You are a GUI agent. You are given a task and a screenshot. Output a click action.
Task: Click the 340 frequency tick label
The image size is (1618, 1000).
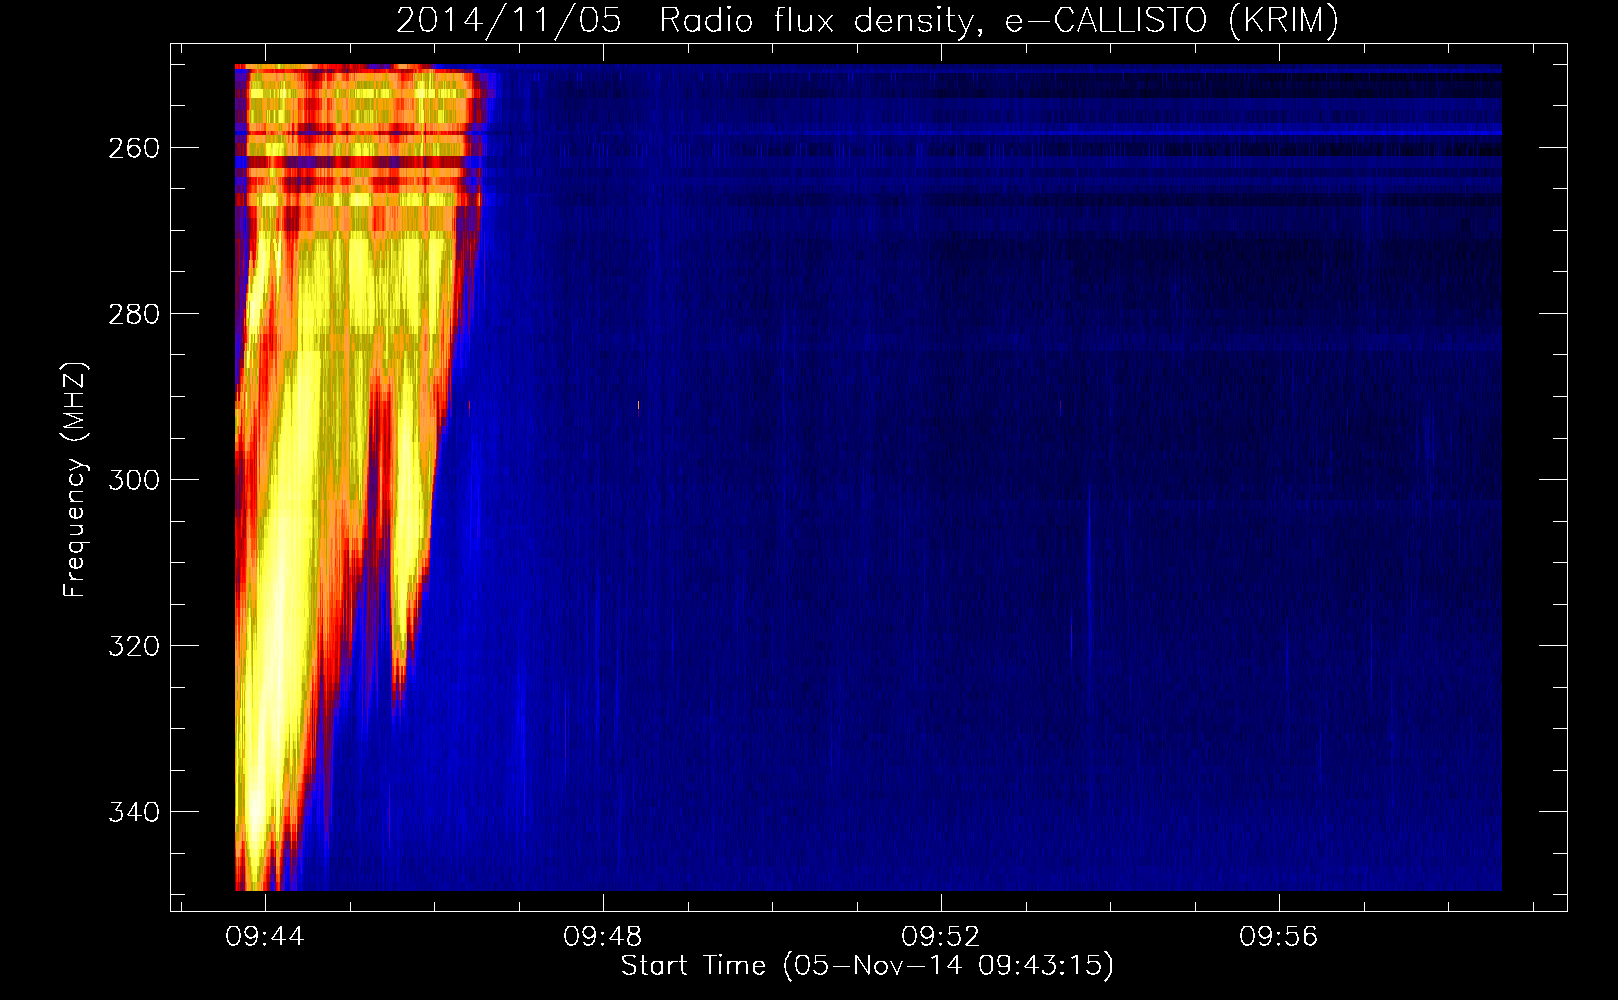click(x=133, y=812)
